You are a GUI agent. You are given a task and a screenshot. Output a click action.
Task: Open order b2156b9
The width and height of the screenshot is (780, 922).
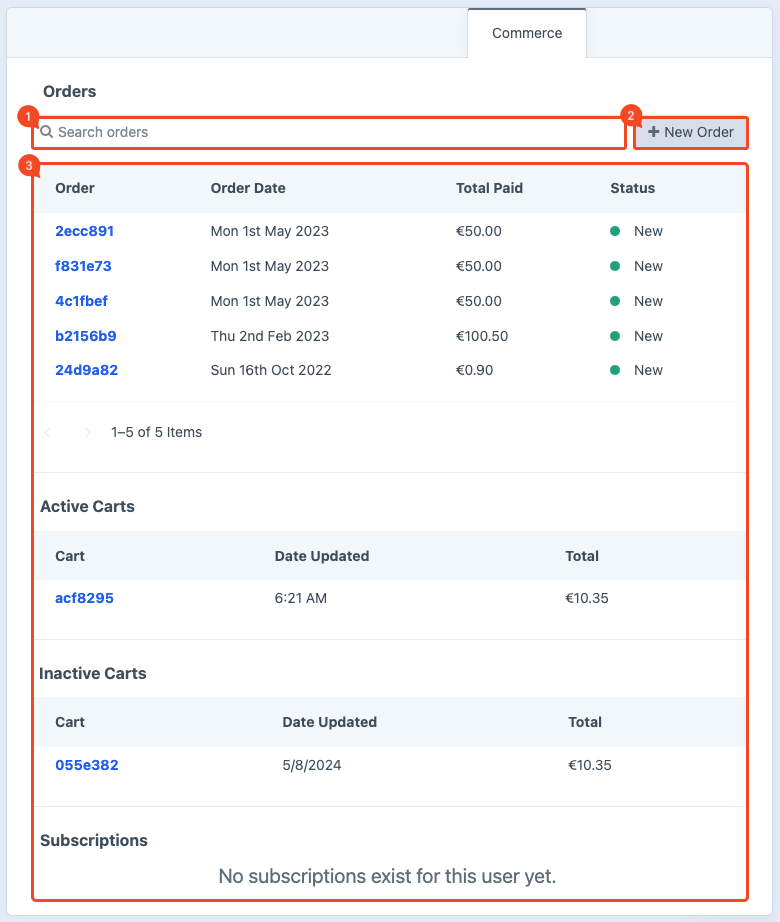coord(85,336)
